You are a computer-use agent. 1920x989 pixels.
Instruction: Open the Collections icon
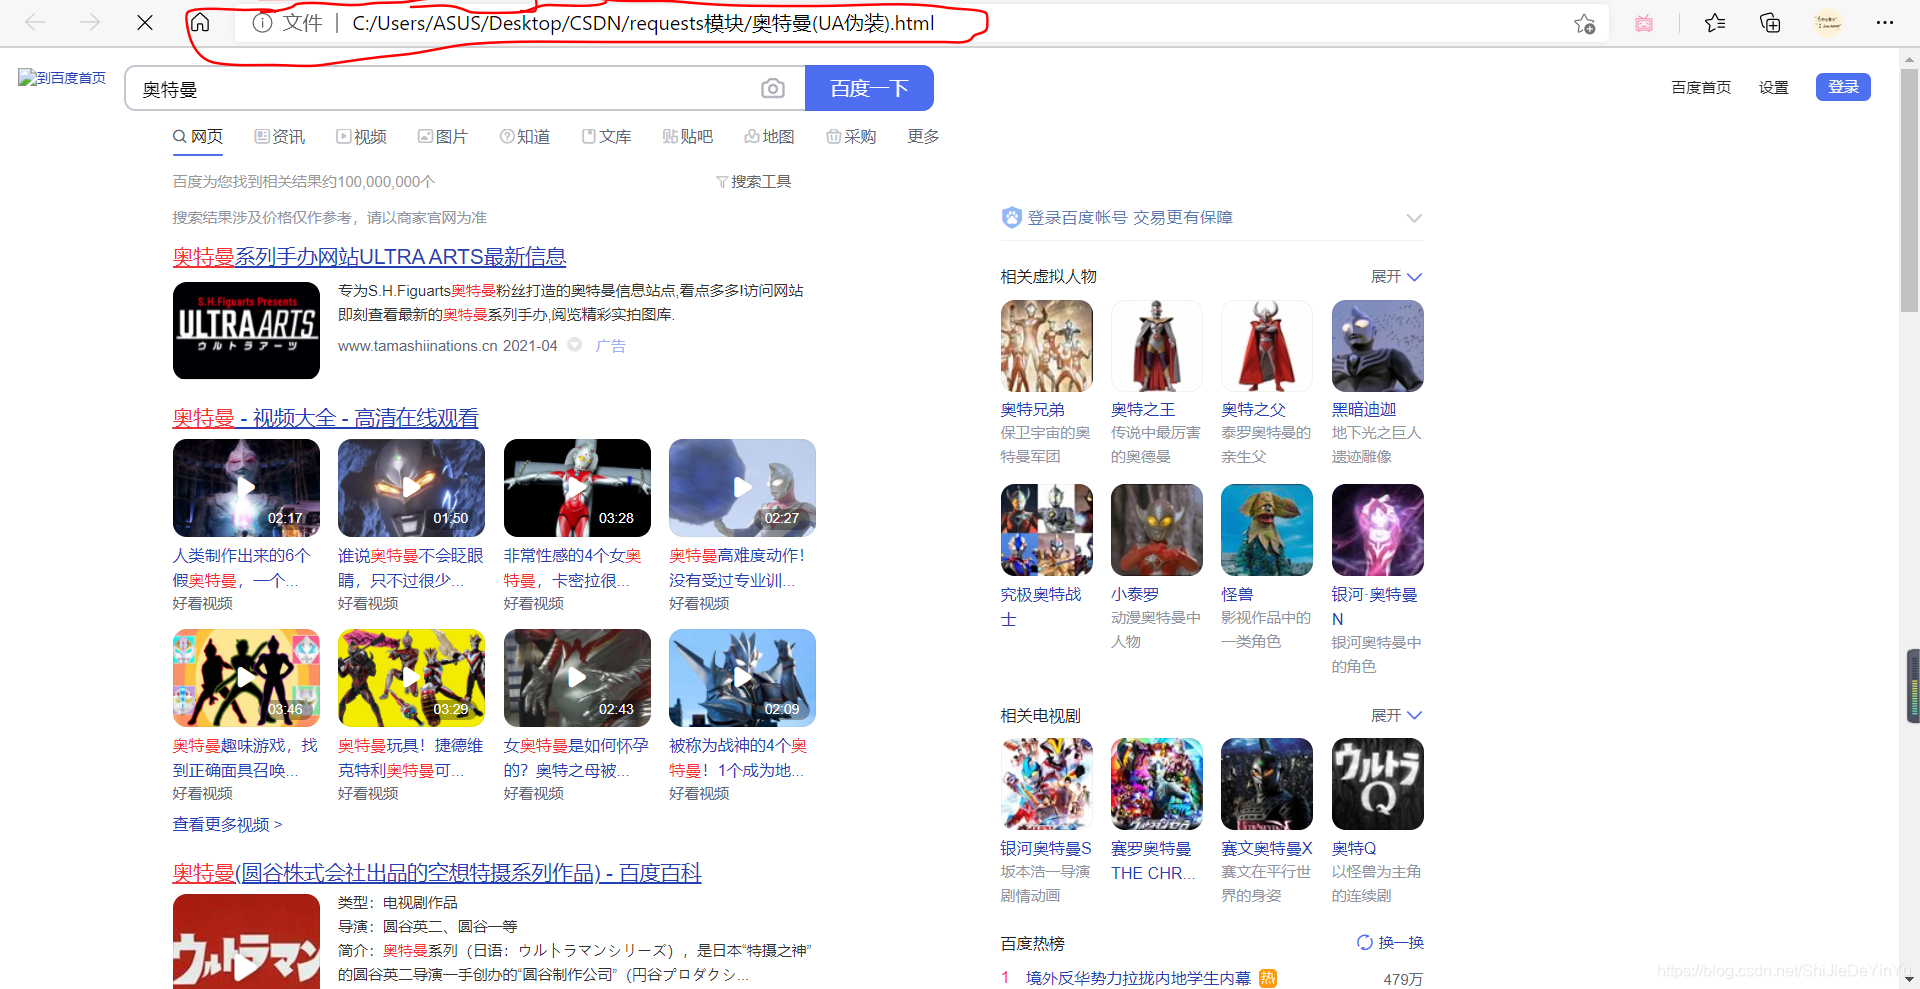(1770, 23)
